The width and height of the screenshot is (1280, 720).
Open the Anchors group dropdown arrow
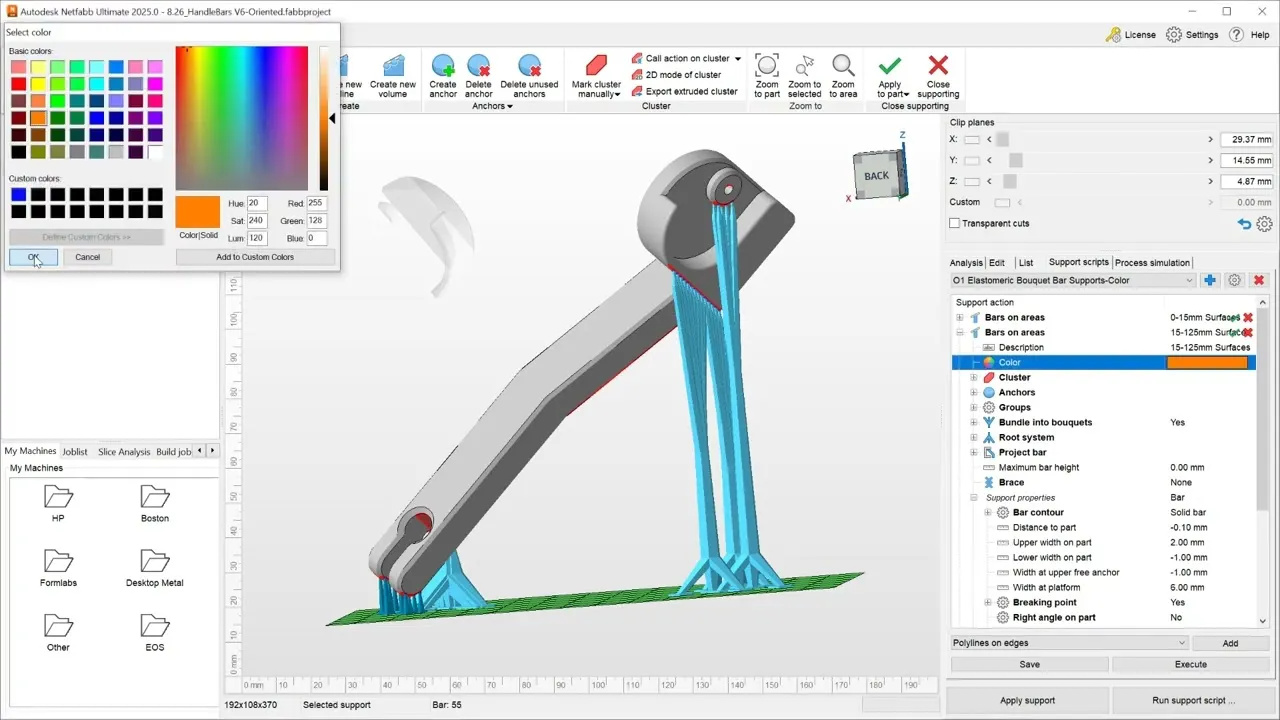[x=510, y=107]
